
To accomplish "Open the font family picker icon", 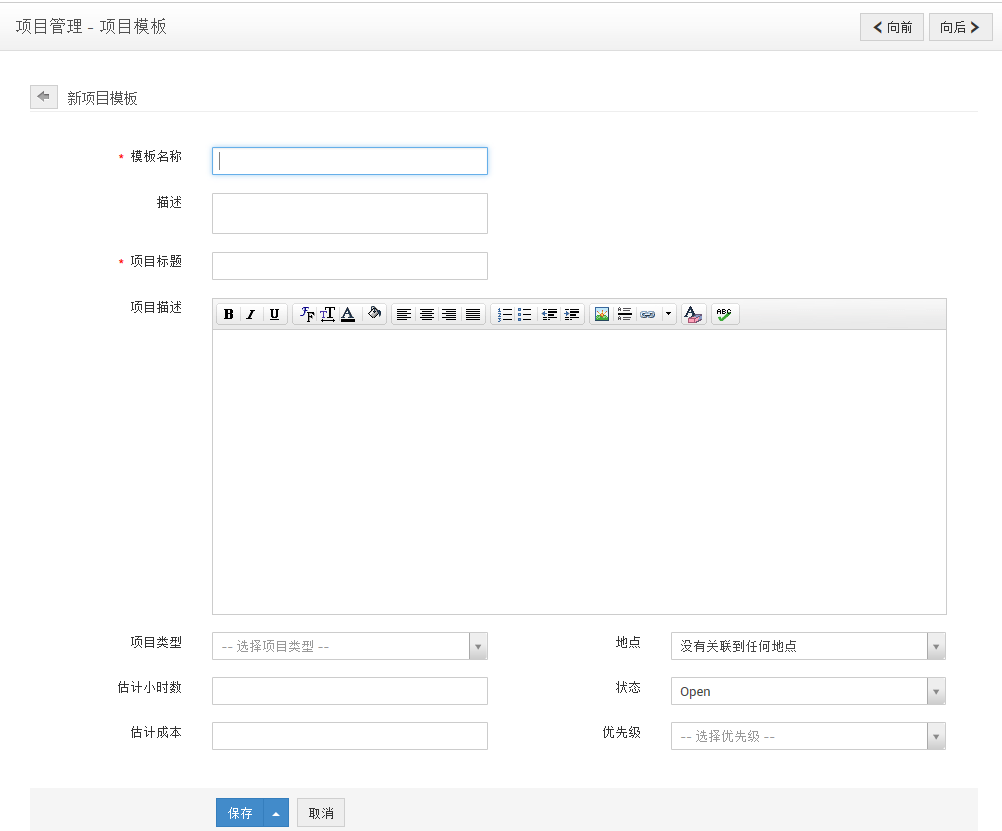I will [x=306, y=314].
